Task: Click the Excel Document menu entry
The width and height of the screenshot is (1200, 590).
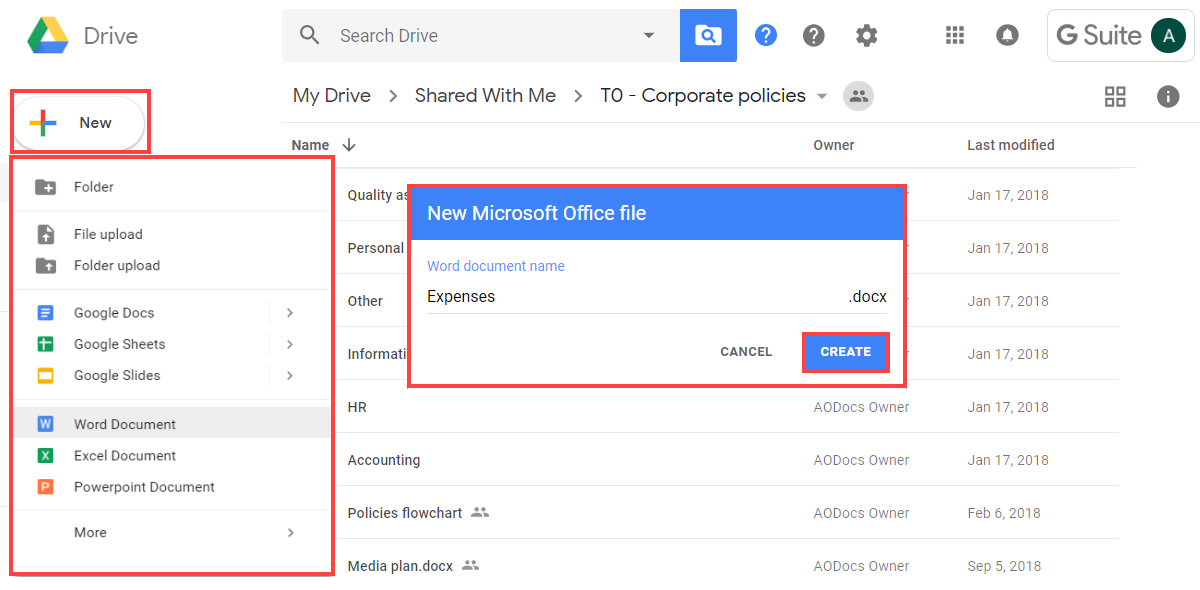Action: pyautogui.click(x=172, y=455)
